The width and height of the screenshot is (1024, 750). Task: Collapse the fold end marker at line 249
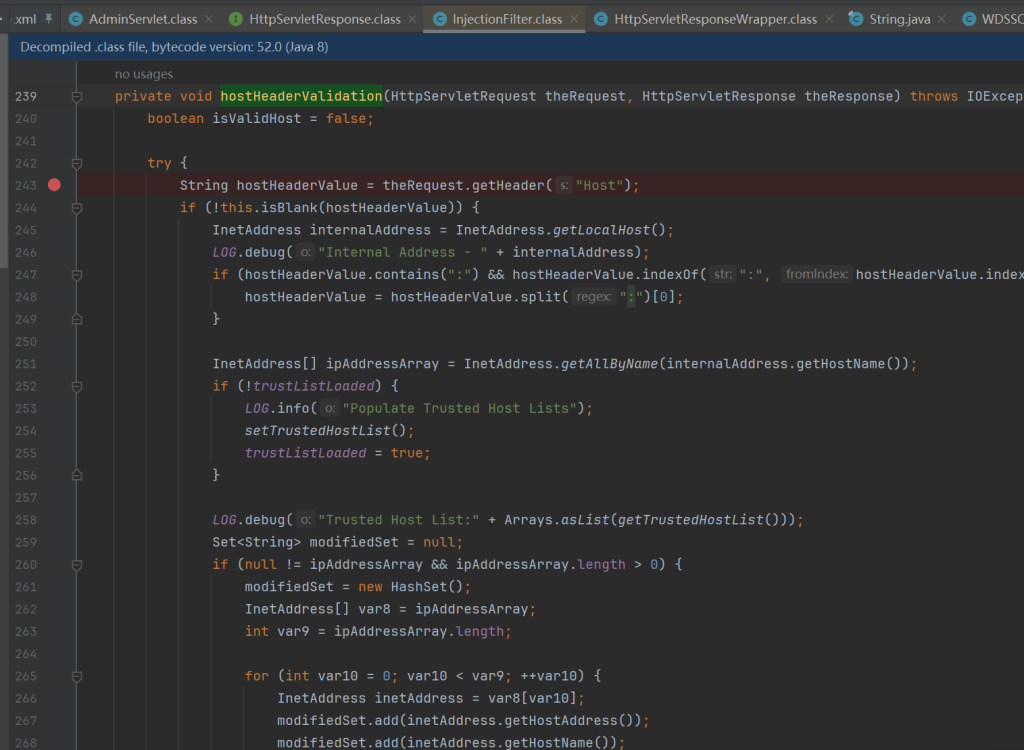76,319
